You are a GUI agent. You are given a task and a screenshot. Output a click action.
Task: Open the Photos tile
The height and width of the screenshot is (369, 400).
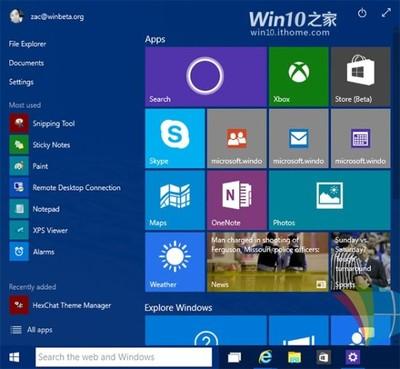coord(330,200)
